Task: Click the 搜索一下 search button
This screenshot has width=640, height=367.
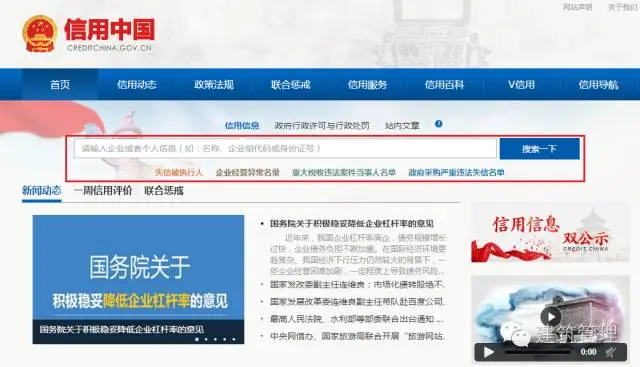Action: click(x=539, y=149)
